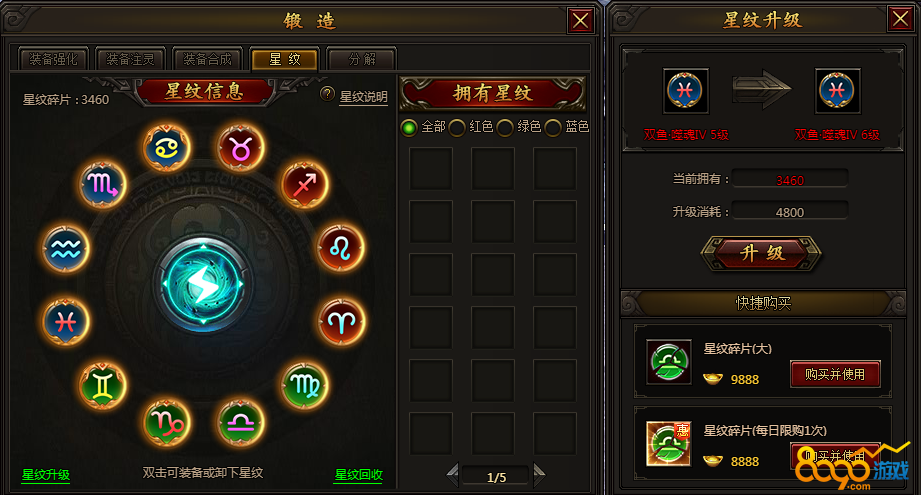This screenshot has width=921, height=495.
Task: Select the 红色 filter radio button
Action: tap(457, 127)
